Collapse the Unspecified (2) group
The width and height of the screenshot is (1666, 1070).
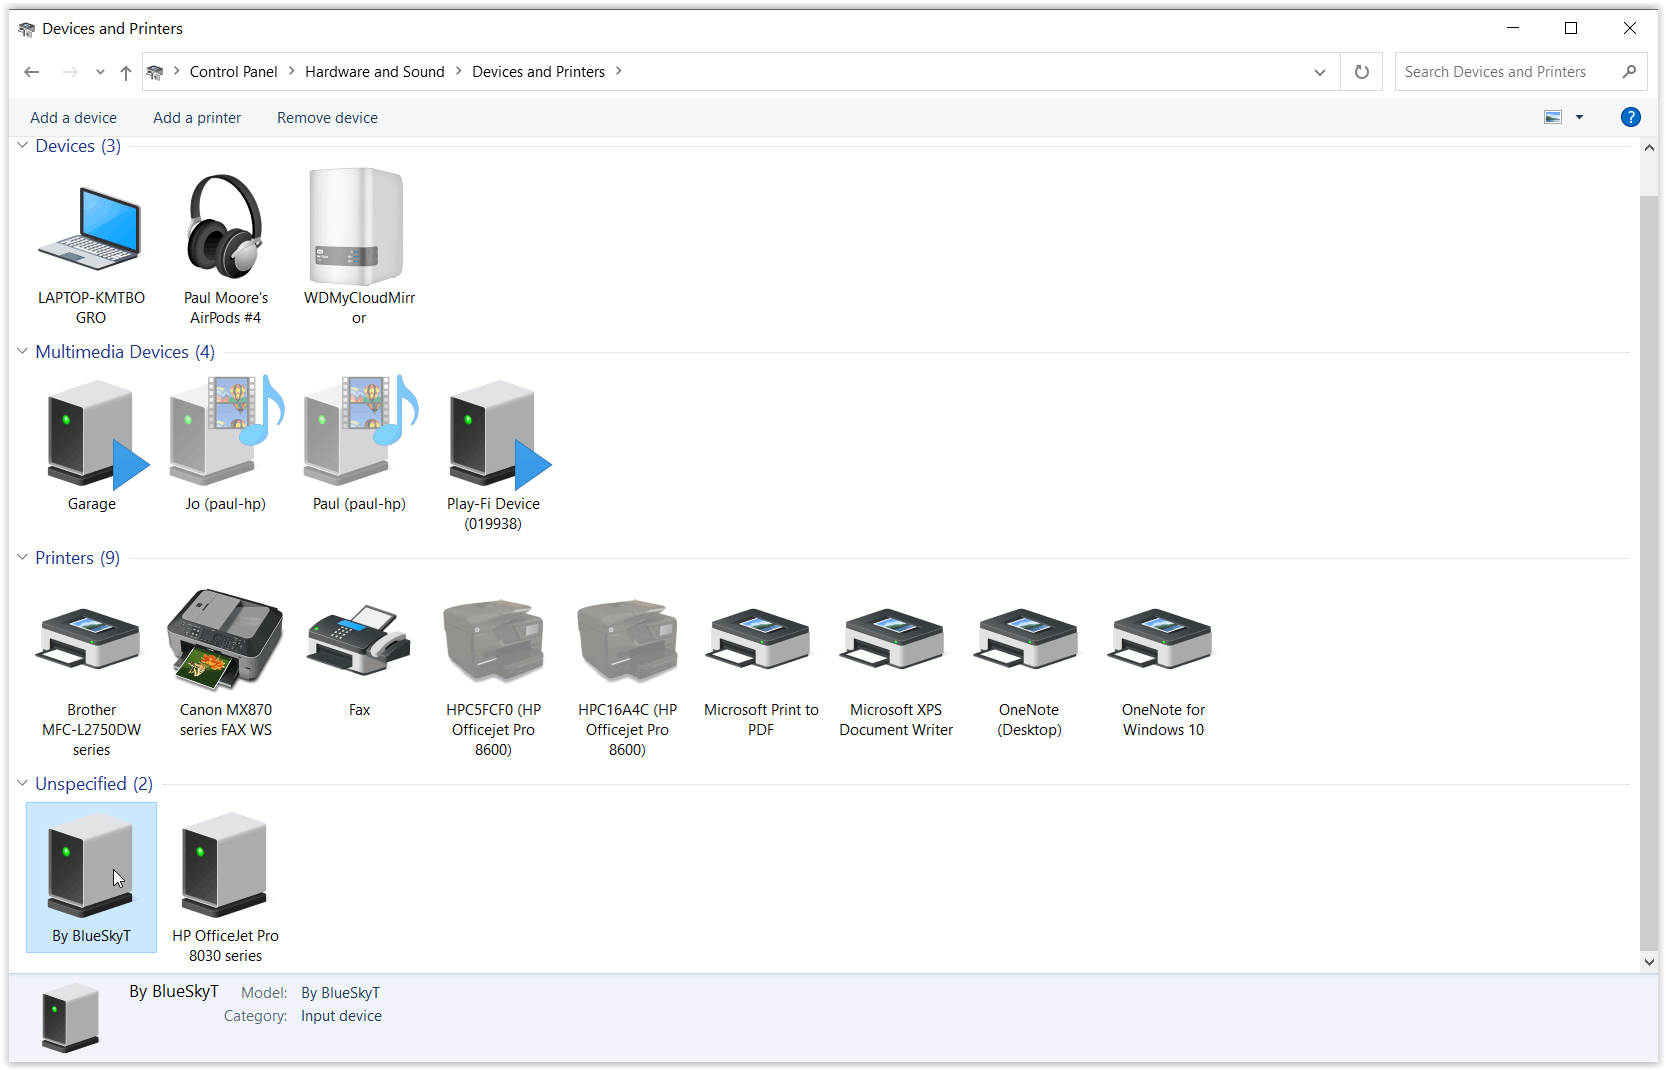coord(22,784)
